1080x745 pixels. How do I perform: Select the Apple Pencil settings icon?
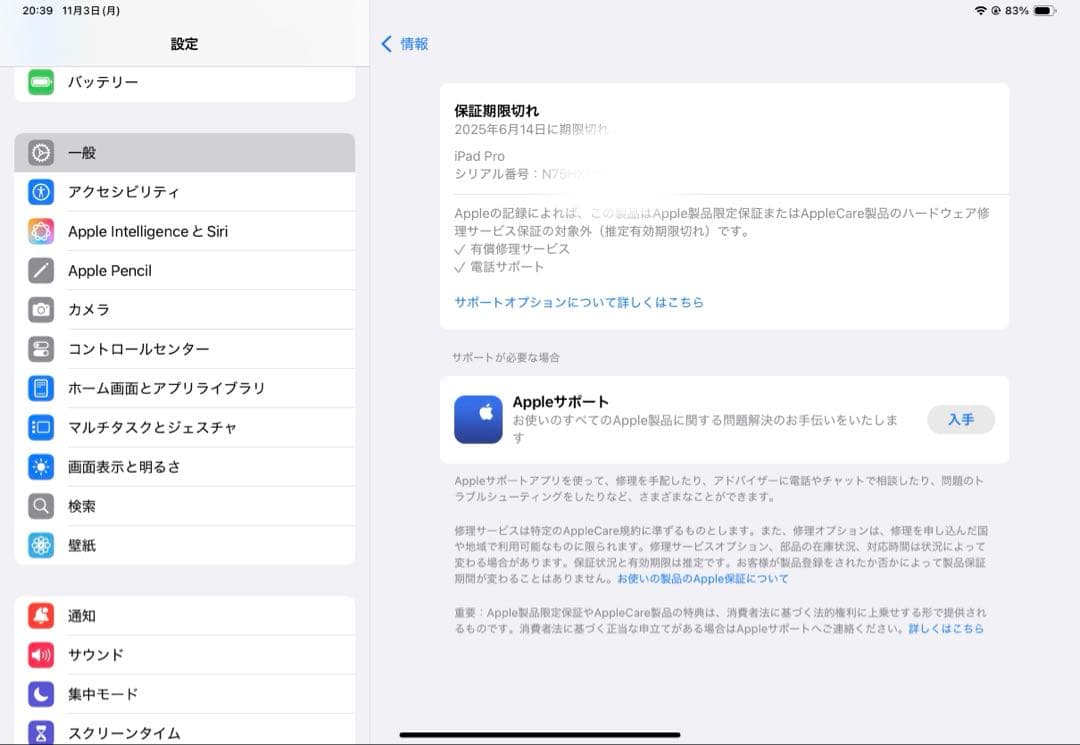click(x=40, y=270)
